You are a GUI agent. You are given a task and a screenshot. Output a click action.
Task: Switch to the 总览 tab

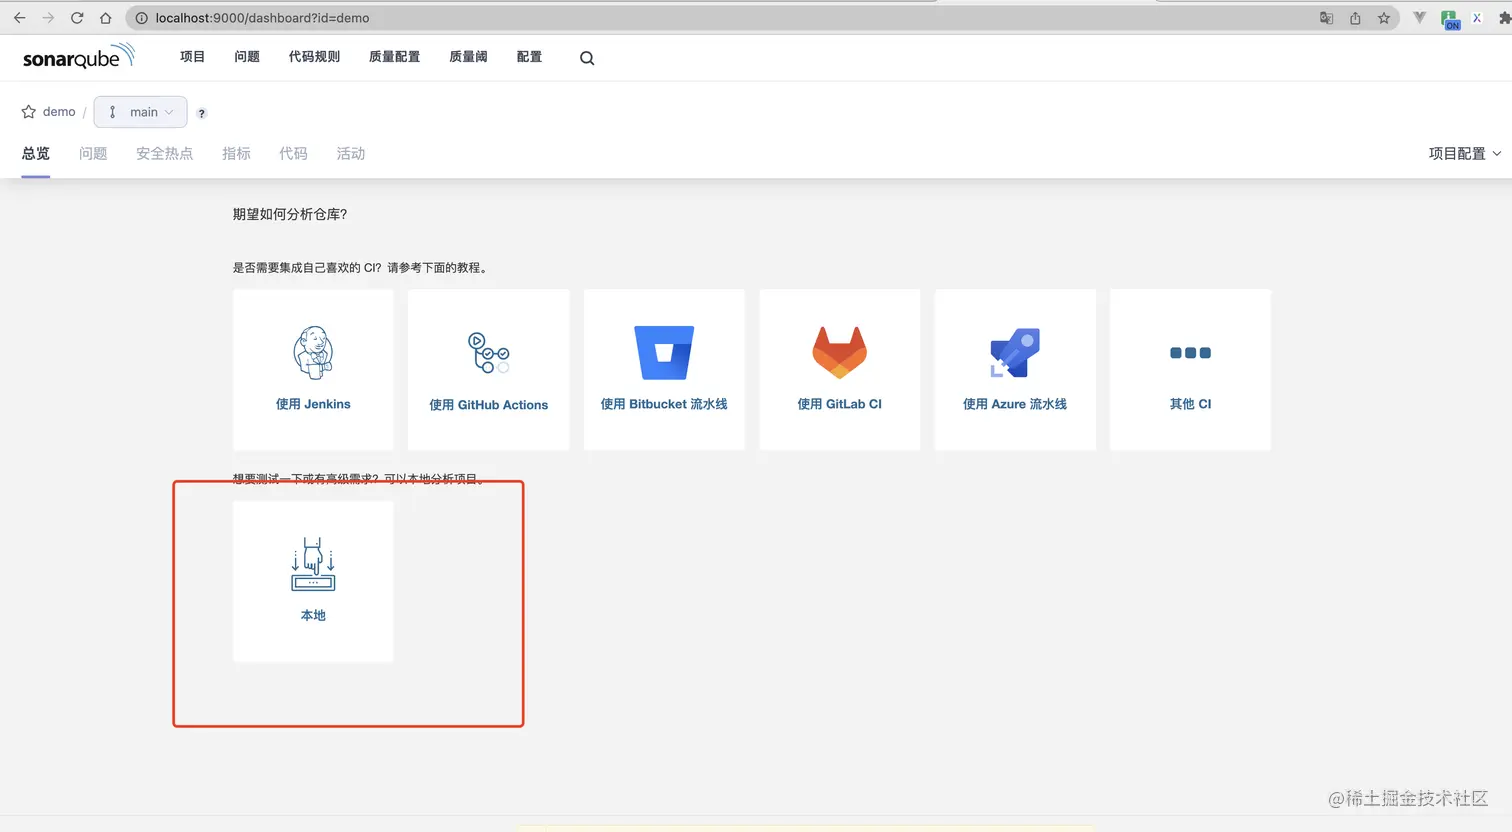coord(36,153)
